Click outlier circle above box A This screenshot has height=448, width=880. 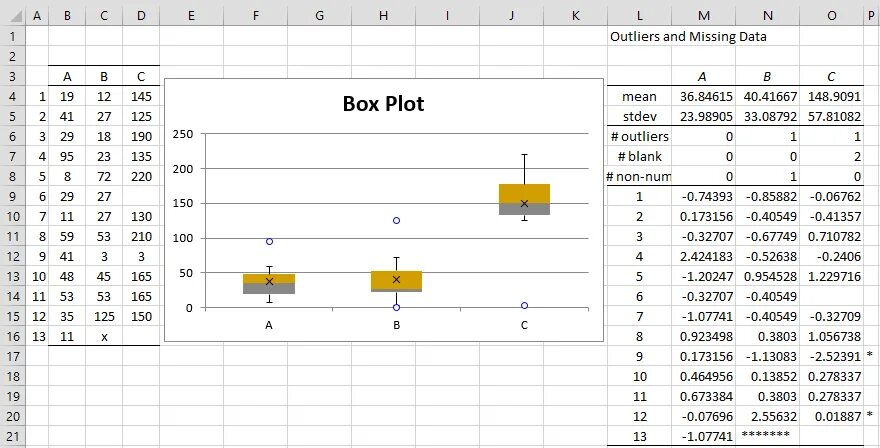(x=269, y=241)
